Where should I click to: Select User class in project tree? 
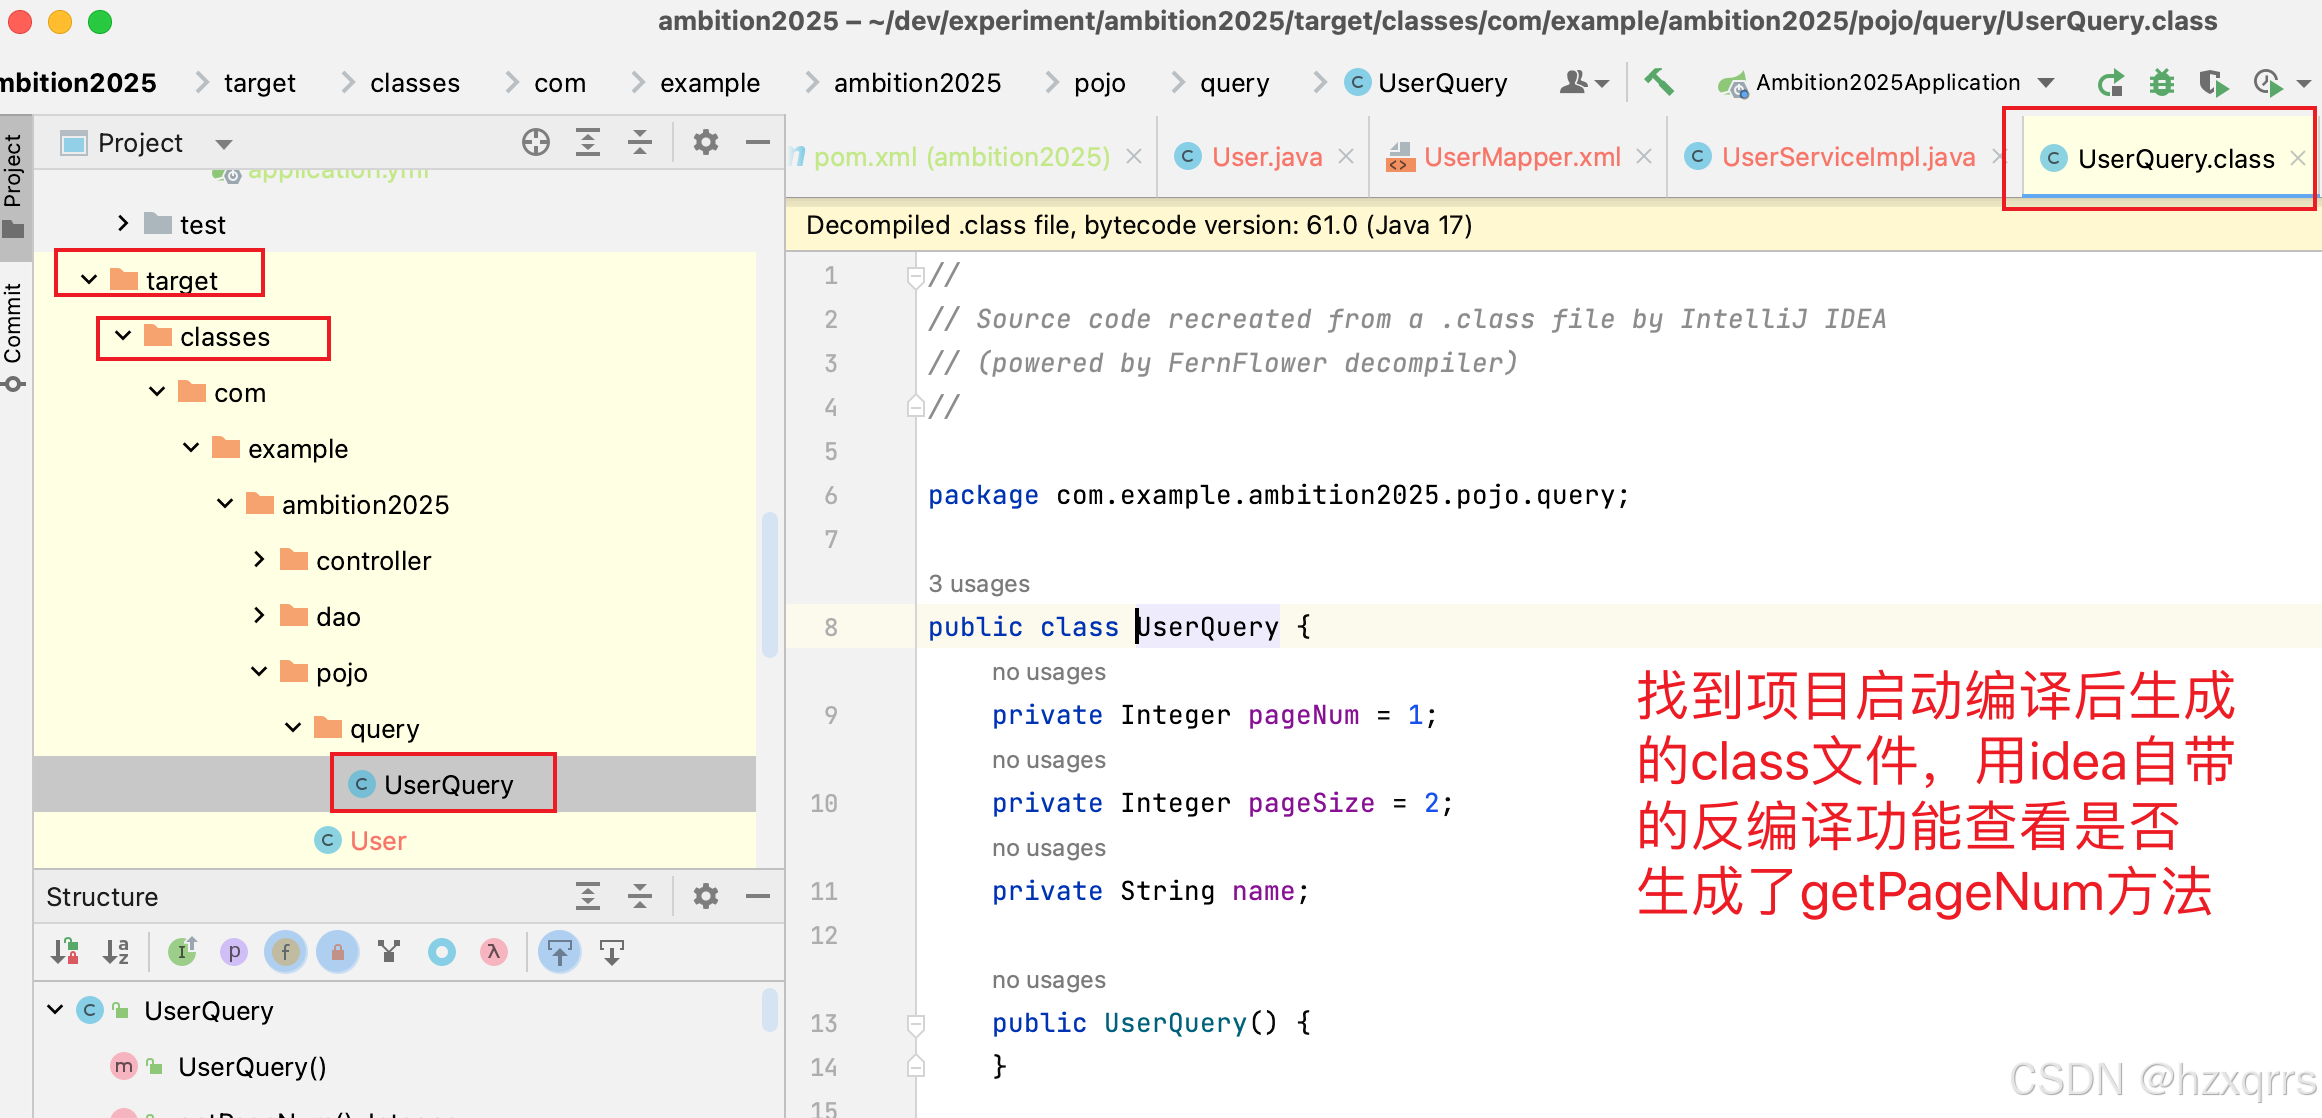378,841
